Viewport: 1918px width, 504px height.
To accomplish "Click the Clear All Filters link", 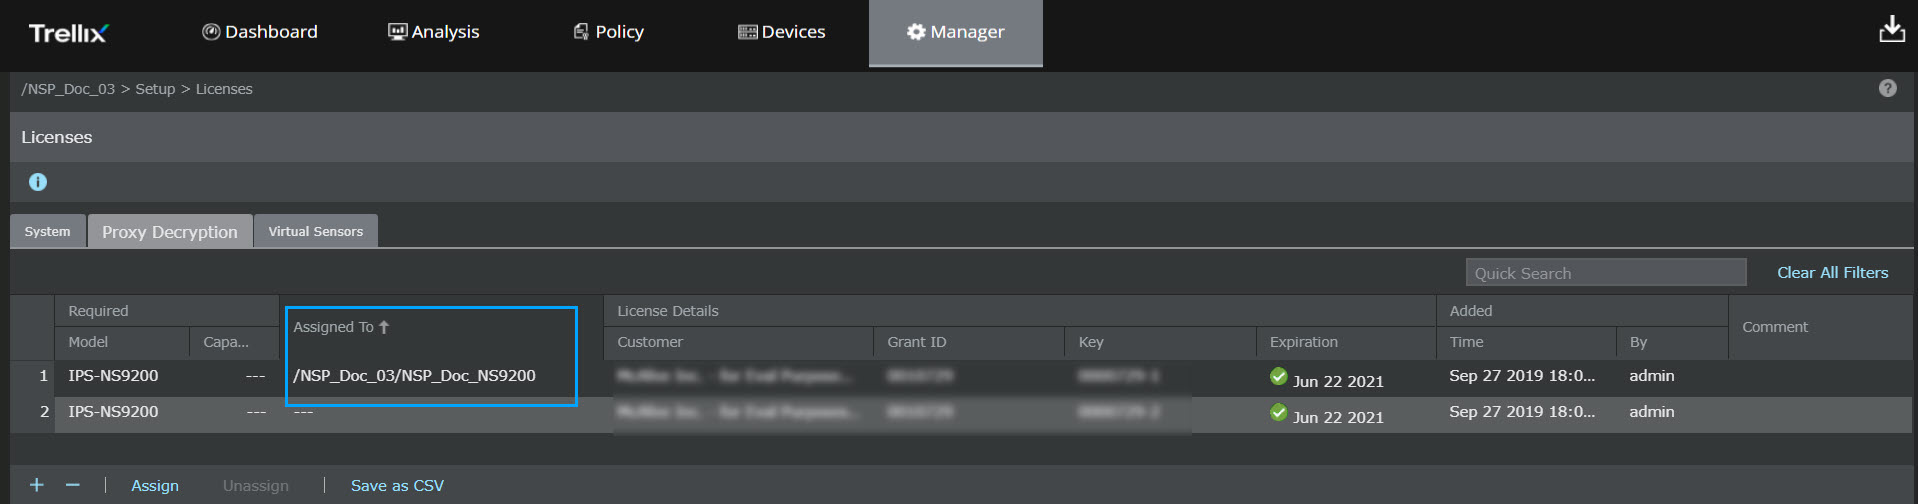I will pos(1832,272).
